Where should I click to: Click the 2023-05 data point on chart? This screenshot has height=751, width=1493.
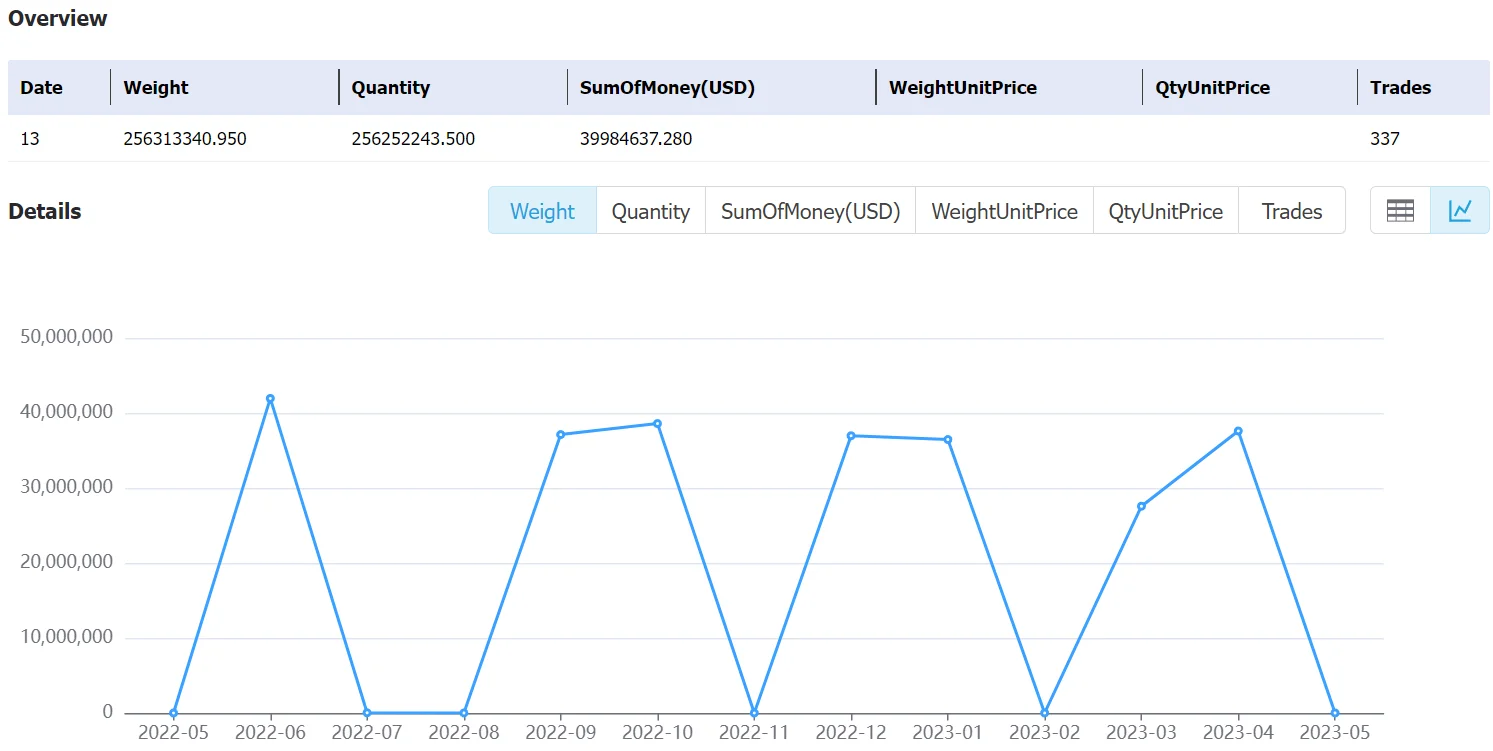pos(1335,713)
